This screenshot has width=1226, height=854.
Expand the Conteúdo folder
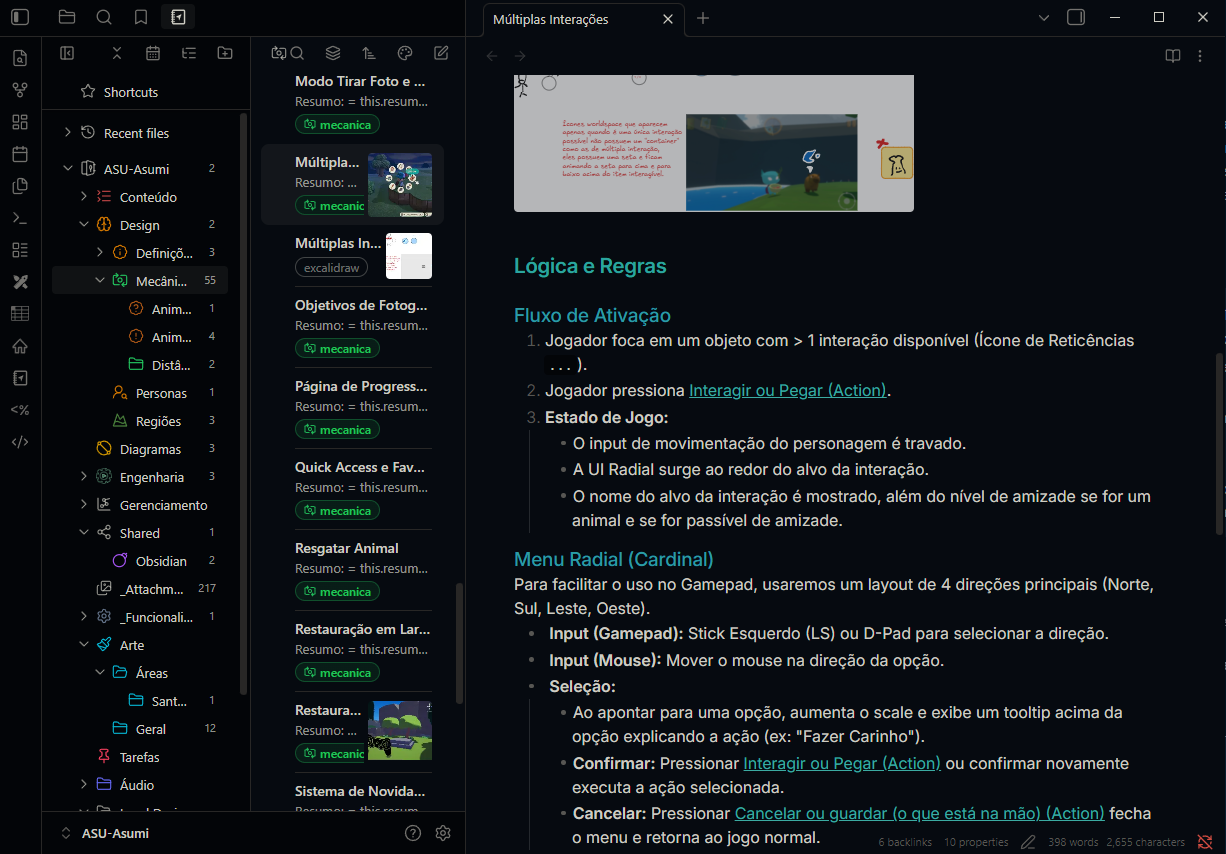(84, 197)
